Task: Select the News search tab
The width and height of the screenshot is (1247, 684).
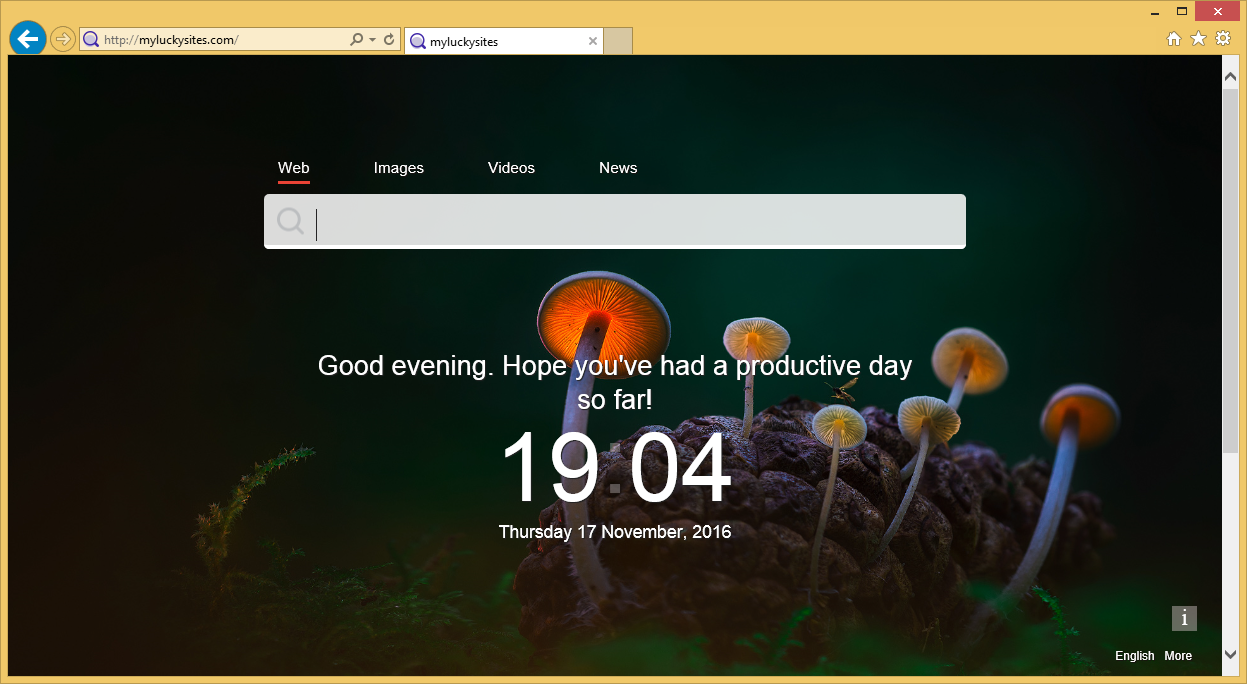Action: point(618,168)
